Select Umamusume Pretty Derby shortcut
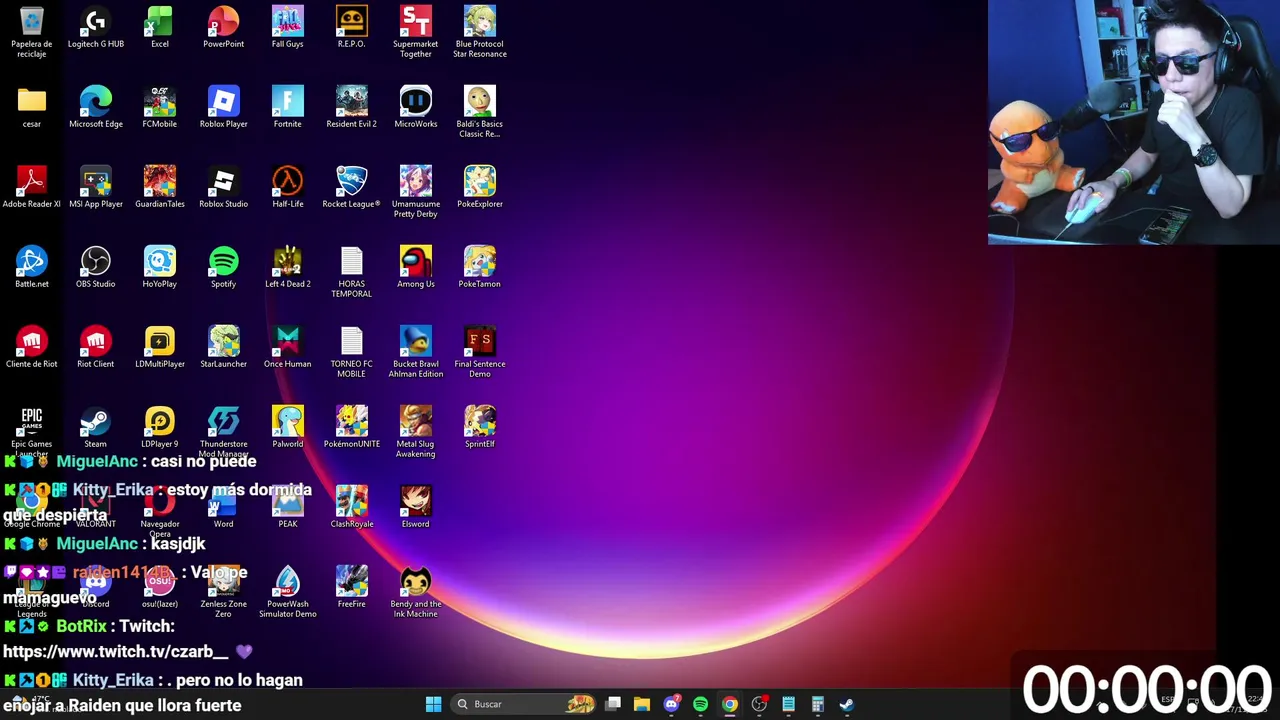 point(415,192)
